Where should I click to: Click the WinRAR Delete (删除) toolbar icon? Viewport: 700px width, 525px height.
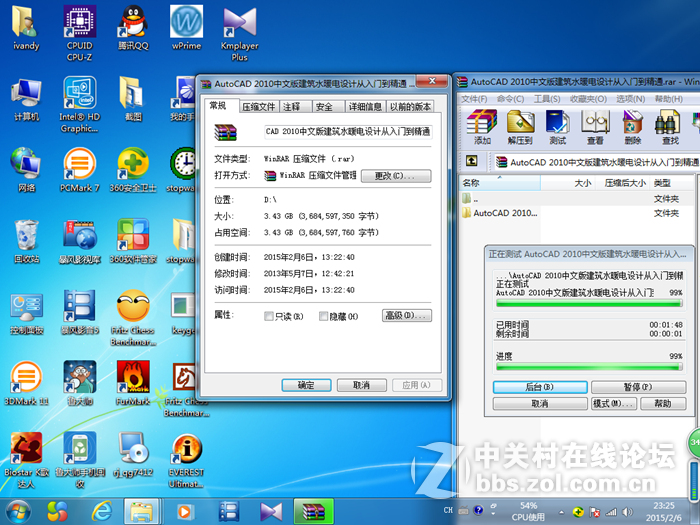click(633, 127)
